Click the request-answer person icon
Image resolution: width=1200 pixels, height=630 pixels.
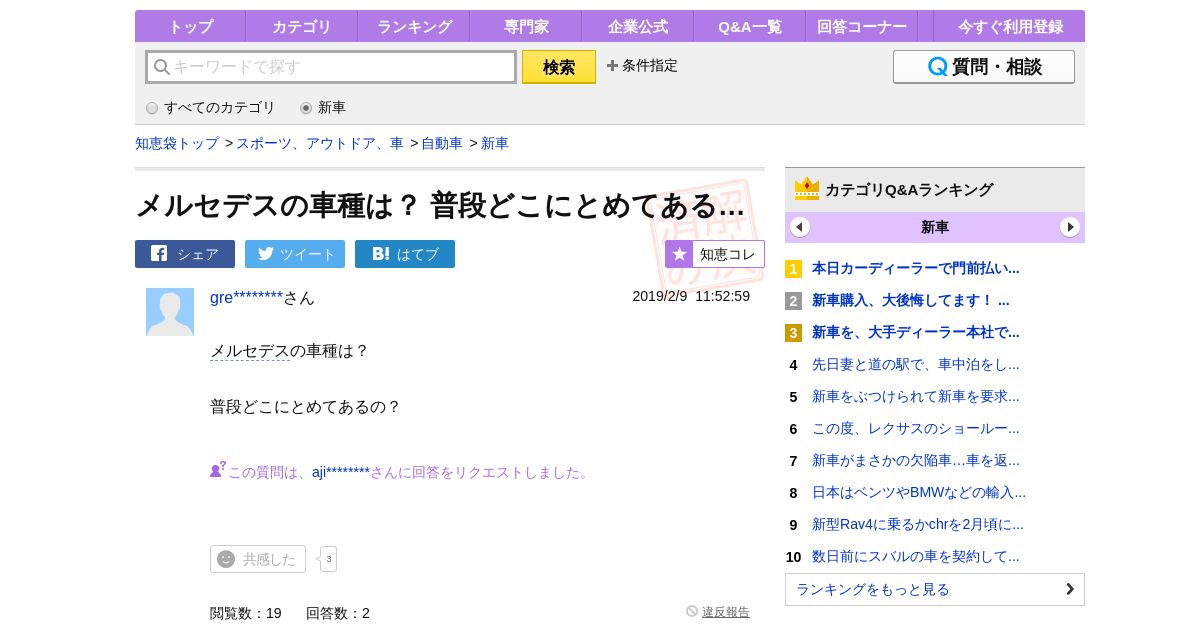coord(217,469)
